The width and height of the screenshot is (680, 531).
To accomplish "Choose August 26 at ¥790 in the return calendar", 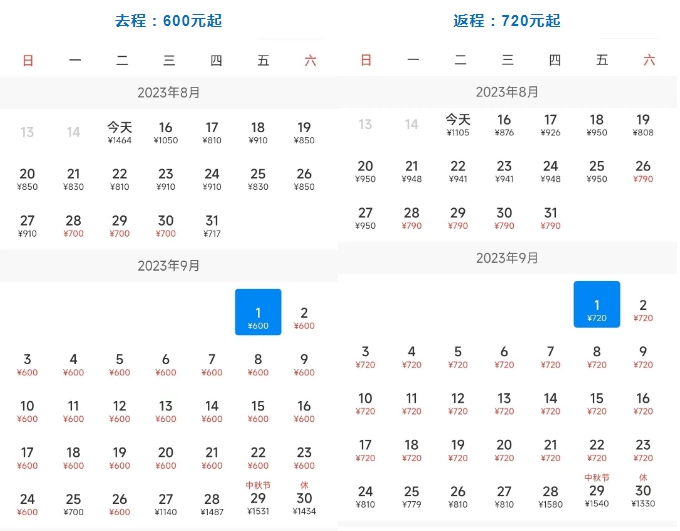I will click(643, 172).
